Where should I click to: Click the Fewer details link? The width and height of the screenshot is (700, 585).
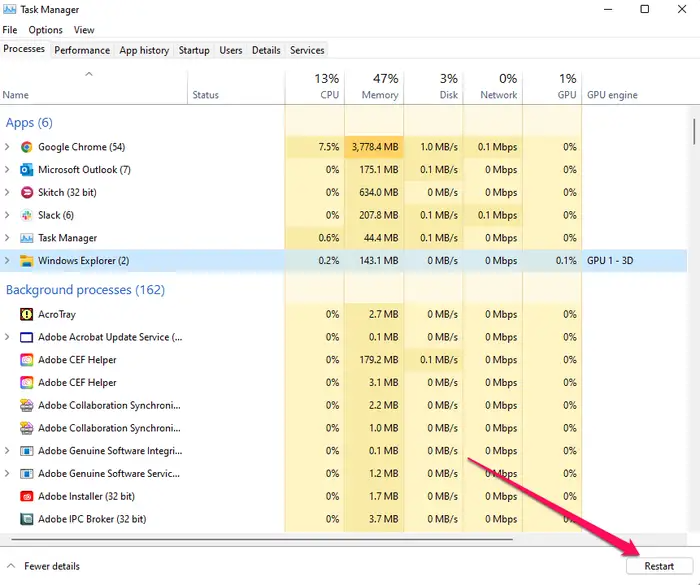pos(52,566)
